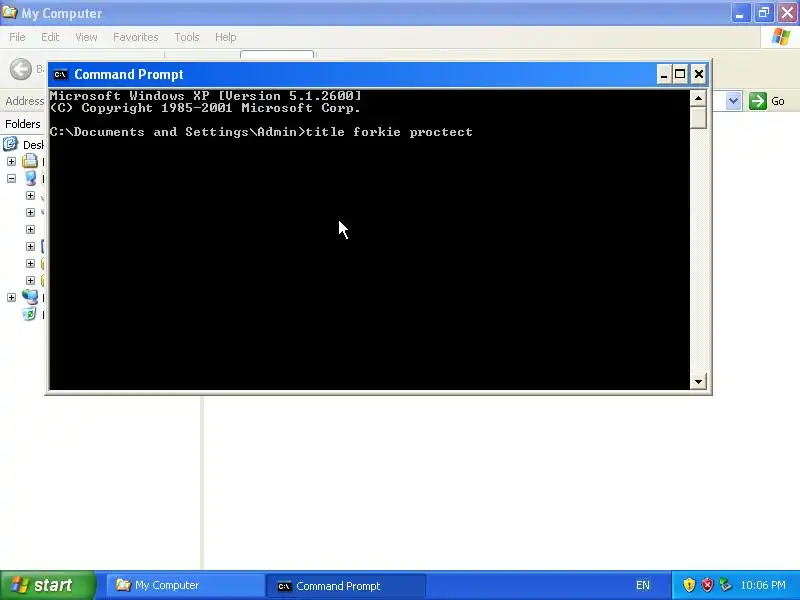Open the EN language bar indicator
Viewport: 800px width, 600px height.
point(643,585)
